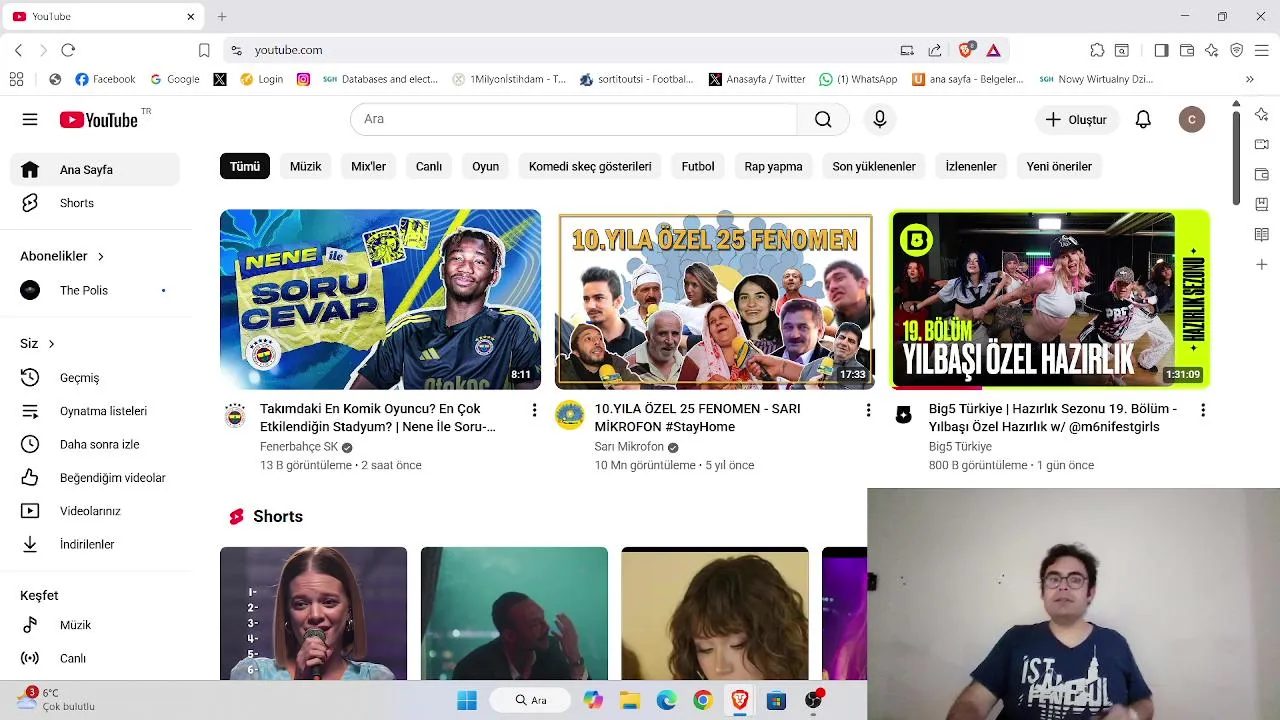Open the browser extensions puzzle icon
Screen dimensions: 1280x720
coord(1097,50)
